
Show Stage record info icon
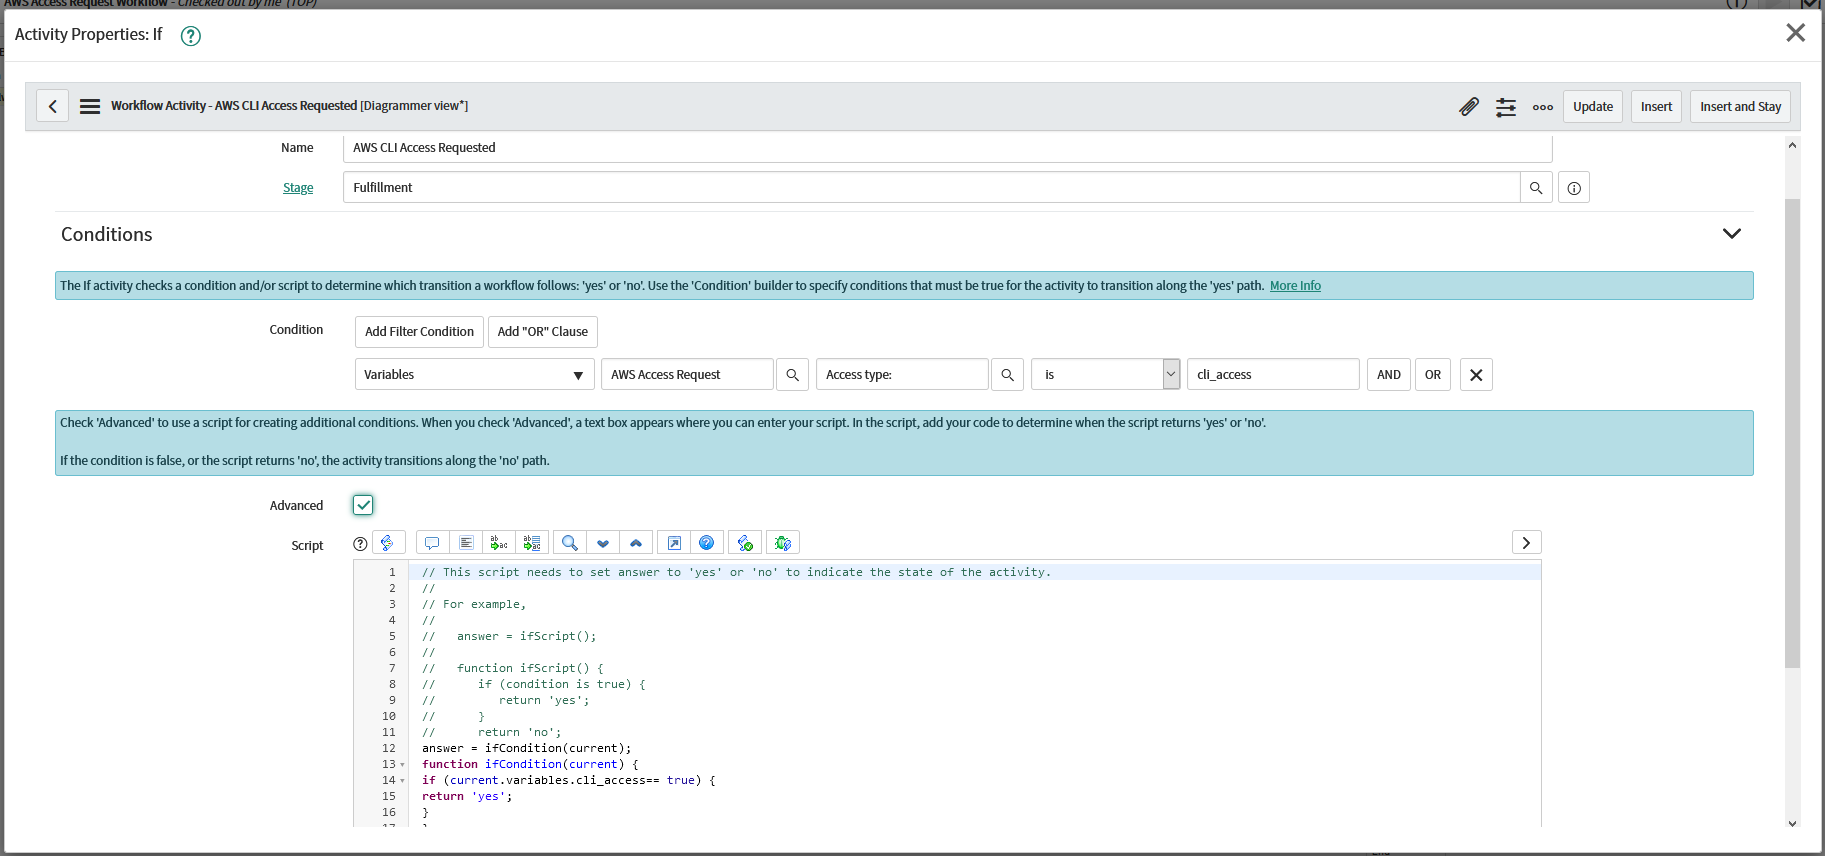coord(1574,188)
